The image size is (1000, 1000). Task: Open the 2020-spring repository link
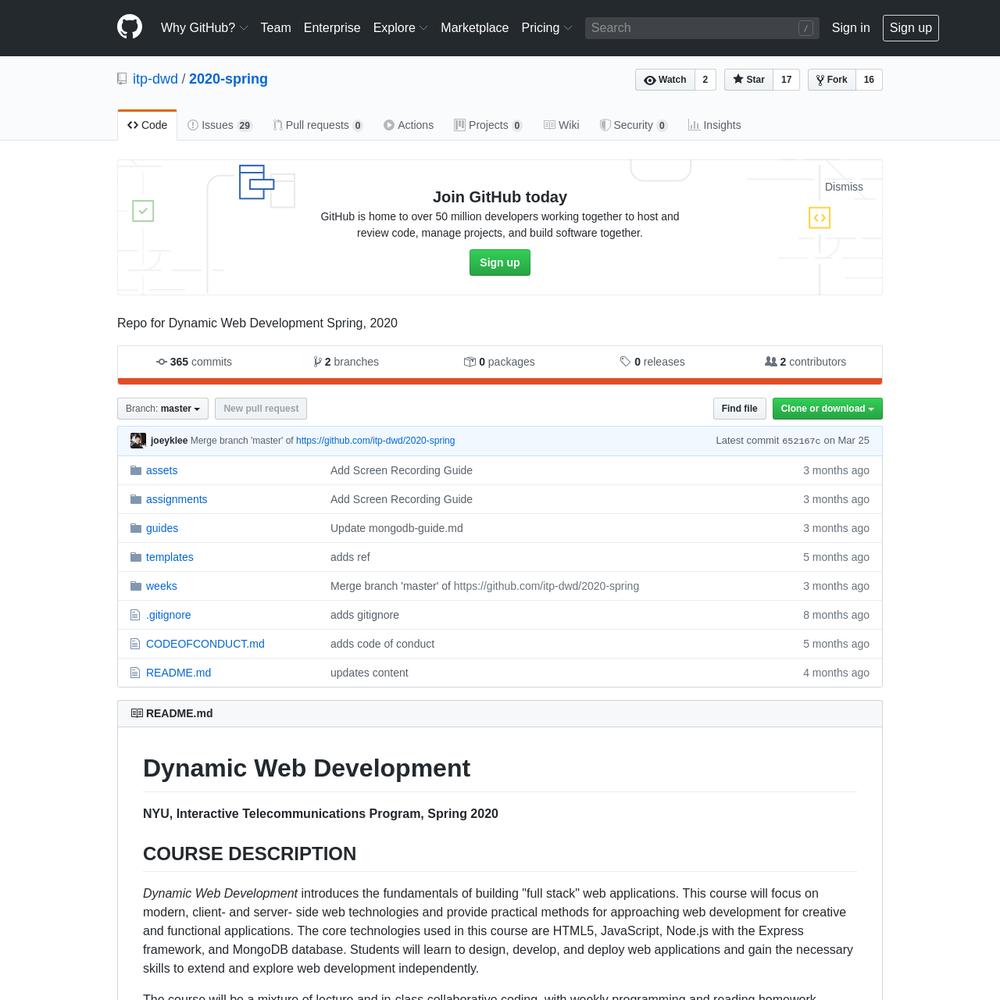[x=228, y=79]
